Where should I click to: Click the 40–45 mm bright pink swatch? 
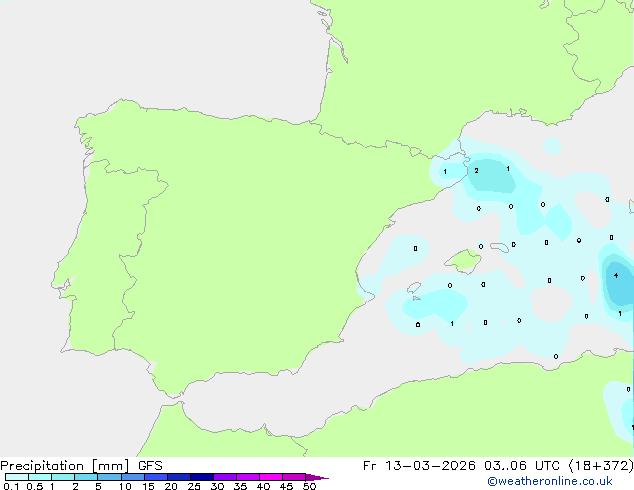[271, 477]
